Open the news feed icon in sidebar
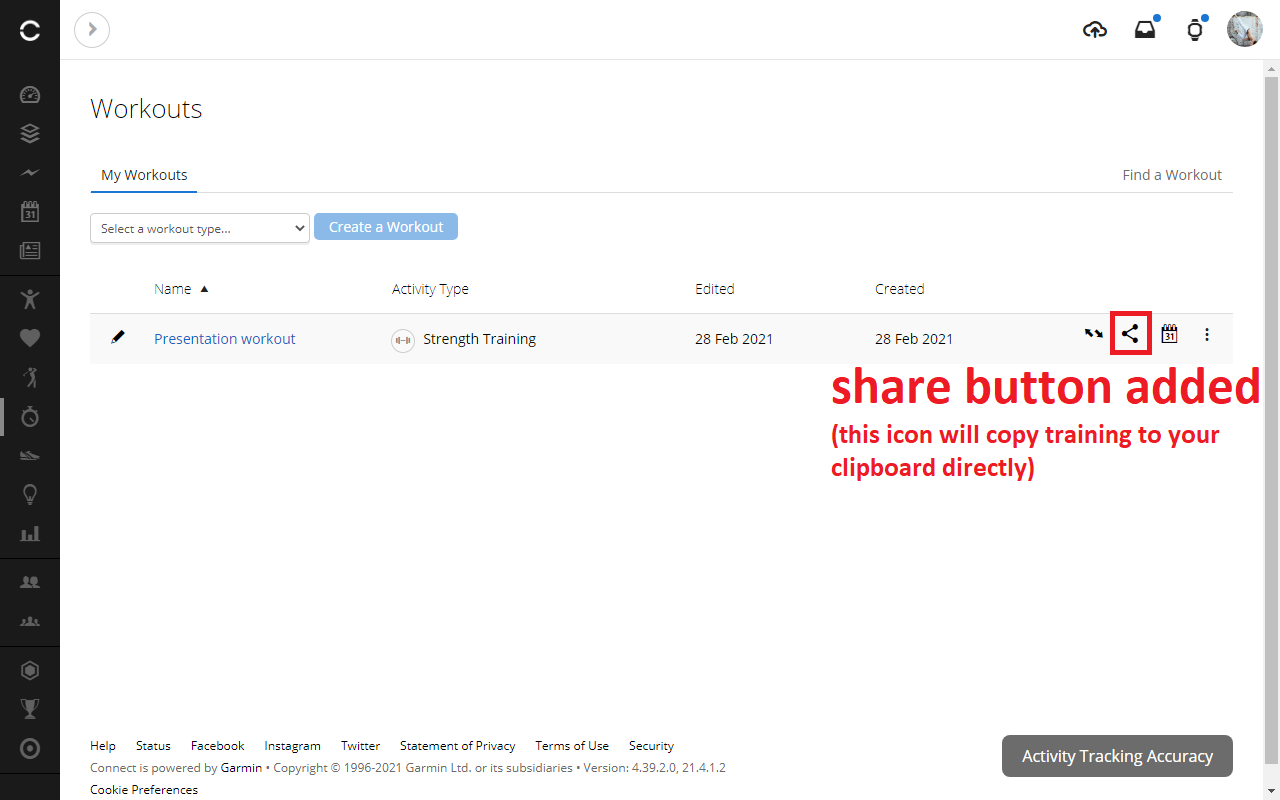Viewport: 1280px width, 800px height. pyautogui.click(x=30, y=251)
